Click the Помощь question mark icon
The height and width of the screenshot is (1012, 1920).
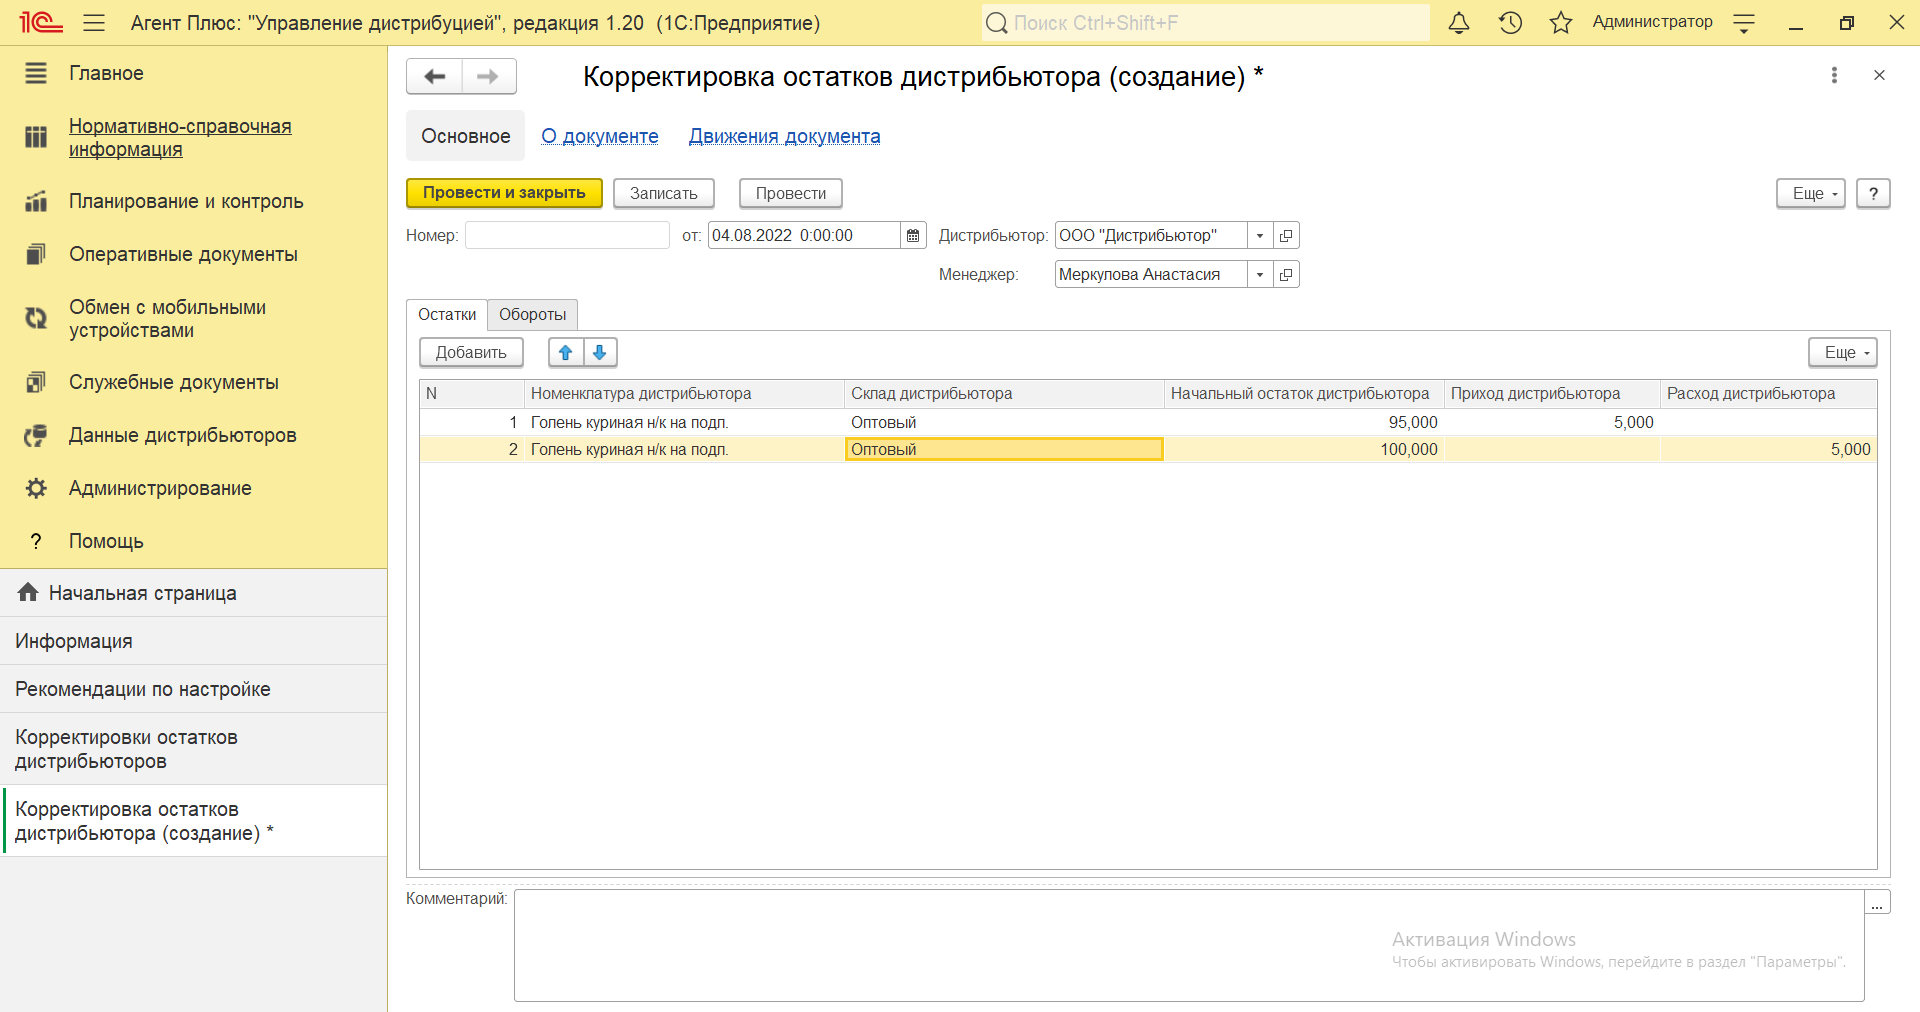click(36, 541)
